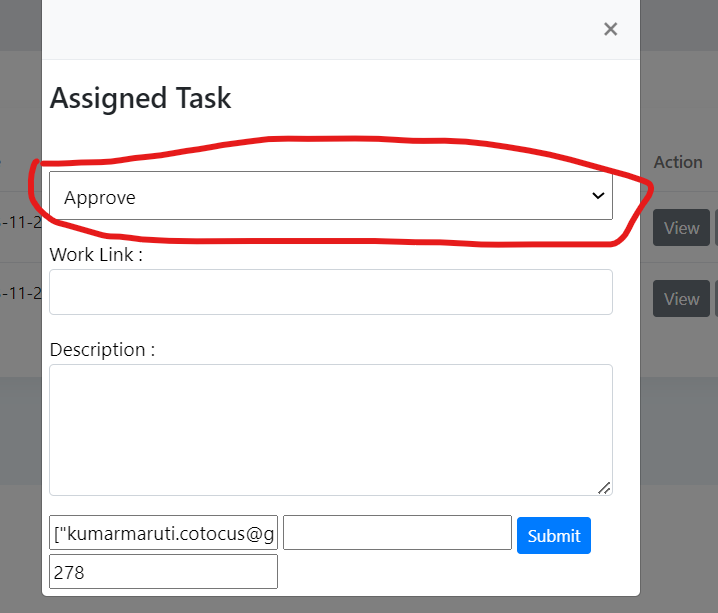Click the second row date cell
The image size is (718, 613).
[x=20, y=293]
